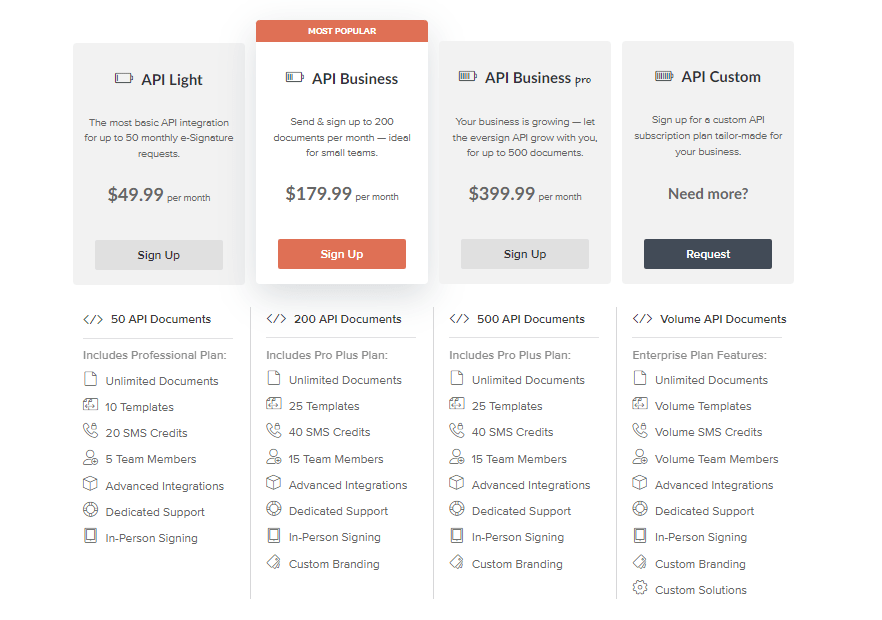The height and width of the screenshot is (620, 882).
Task: Select the In-Person Signing tablet icon
Action: click(90, 537)
